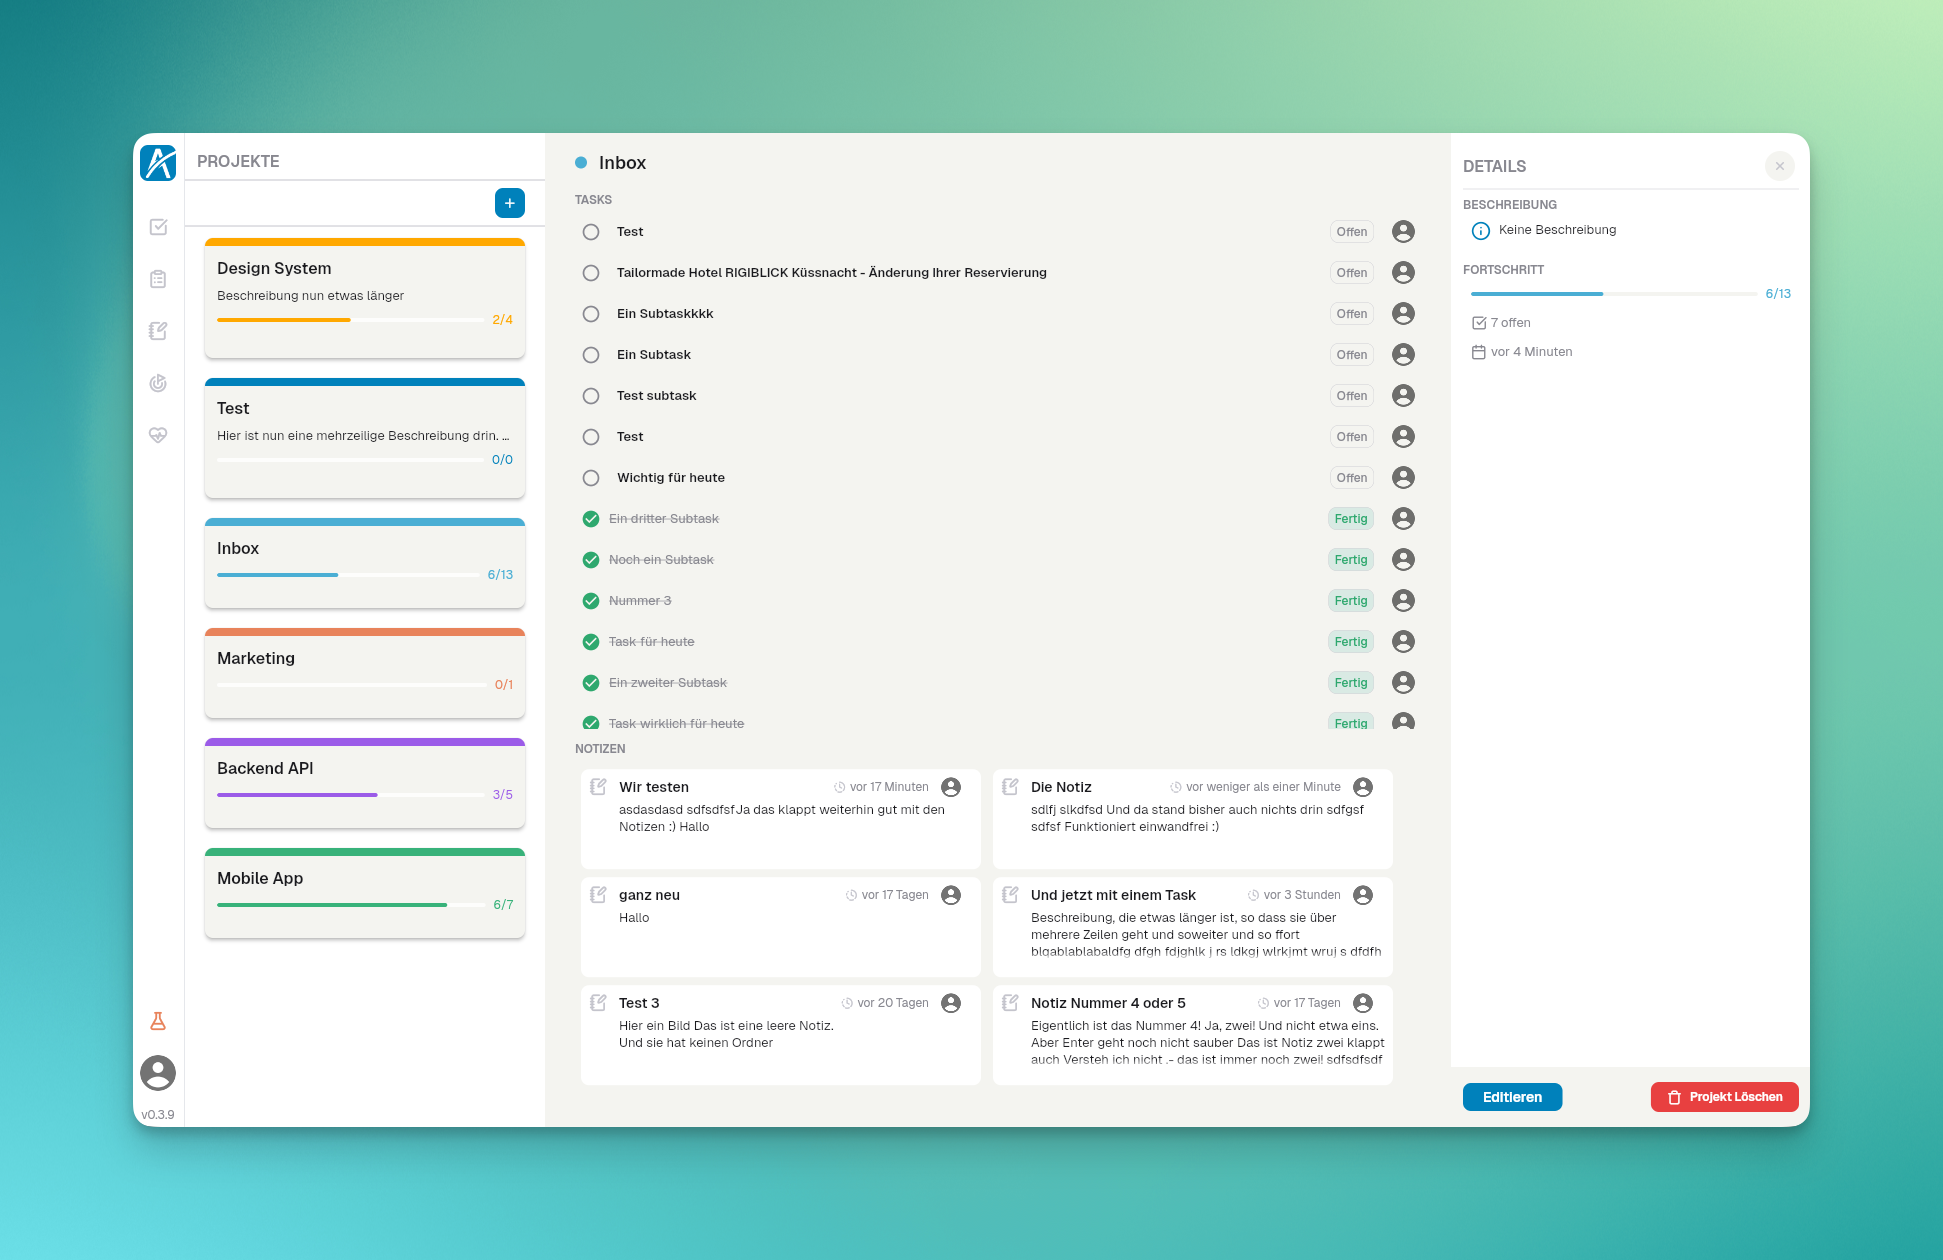Viewport: 1943px width, 1260px height.
Task: Mark 'Wichtig für heute' task as done
Action: (x=591, y=478)
